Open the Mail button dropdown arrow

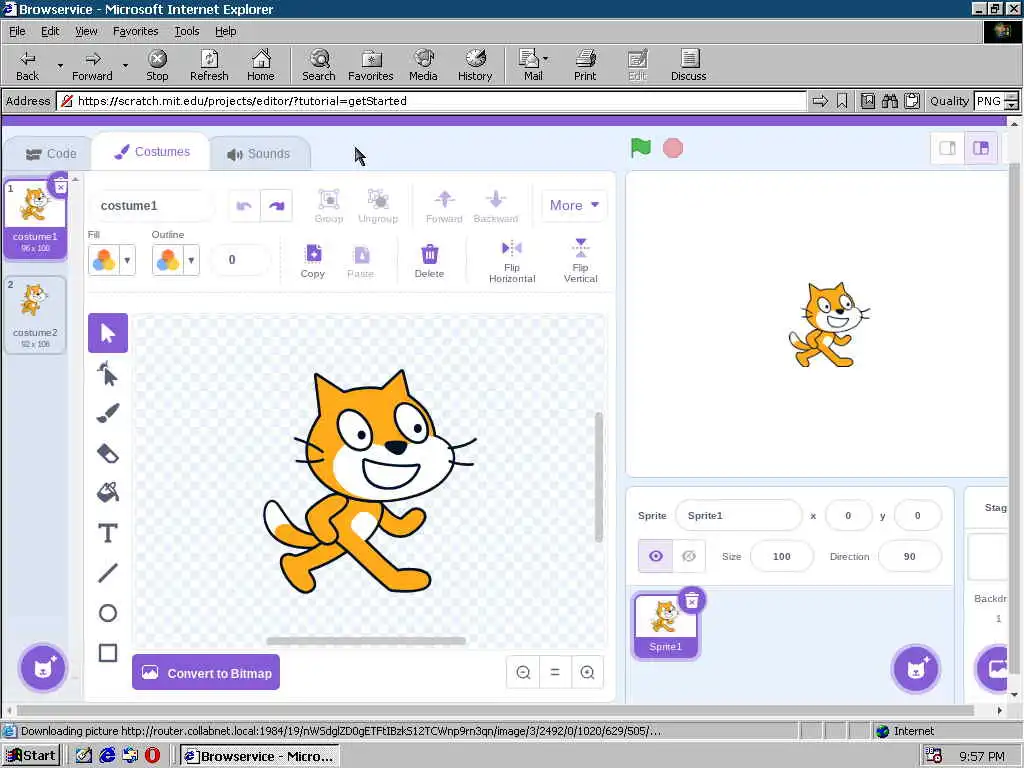(545, 59)
